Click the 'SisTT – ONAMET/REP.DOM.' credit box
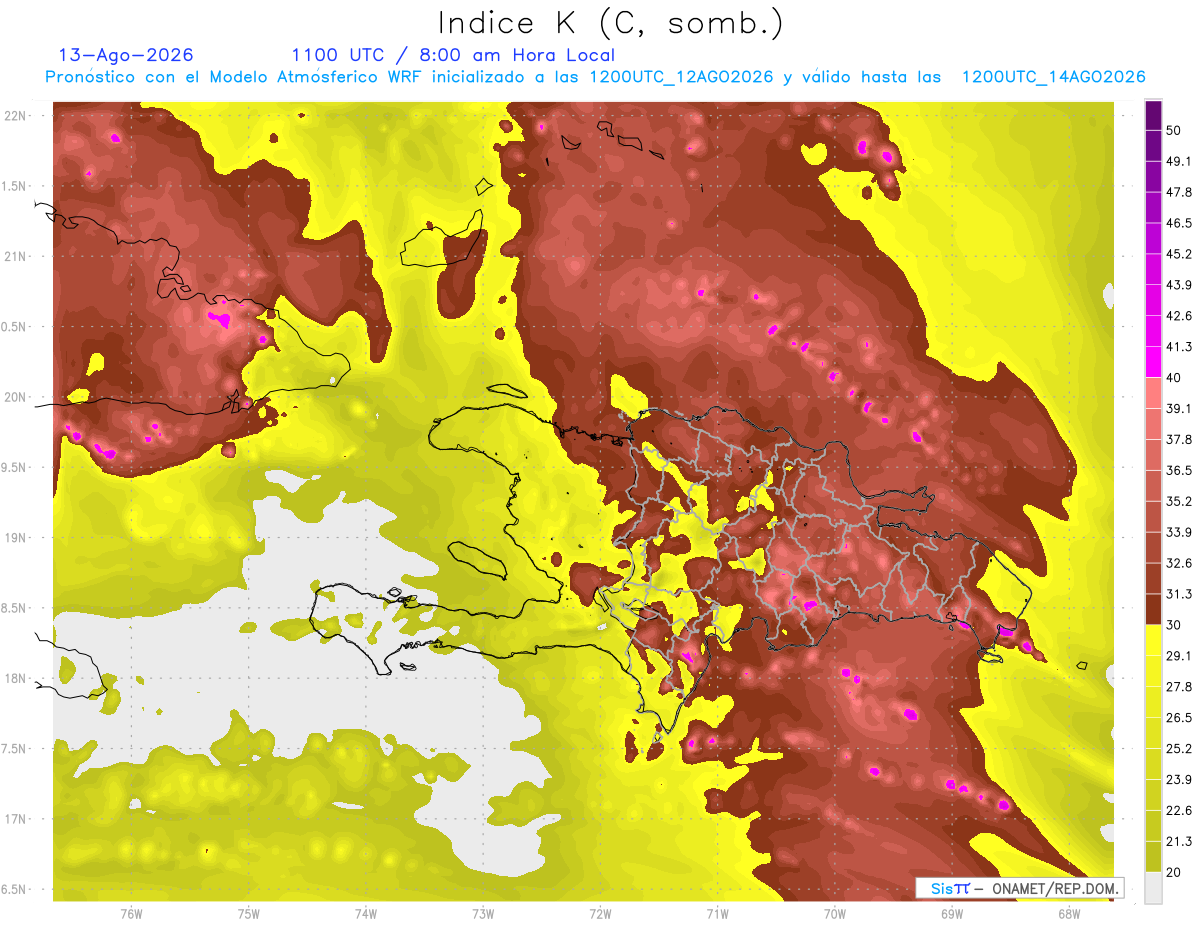Viewport: 1200px width, 927px height. (1018, 888)
